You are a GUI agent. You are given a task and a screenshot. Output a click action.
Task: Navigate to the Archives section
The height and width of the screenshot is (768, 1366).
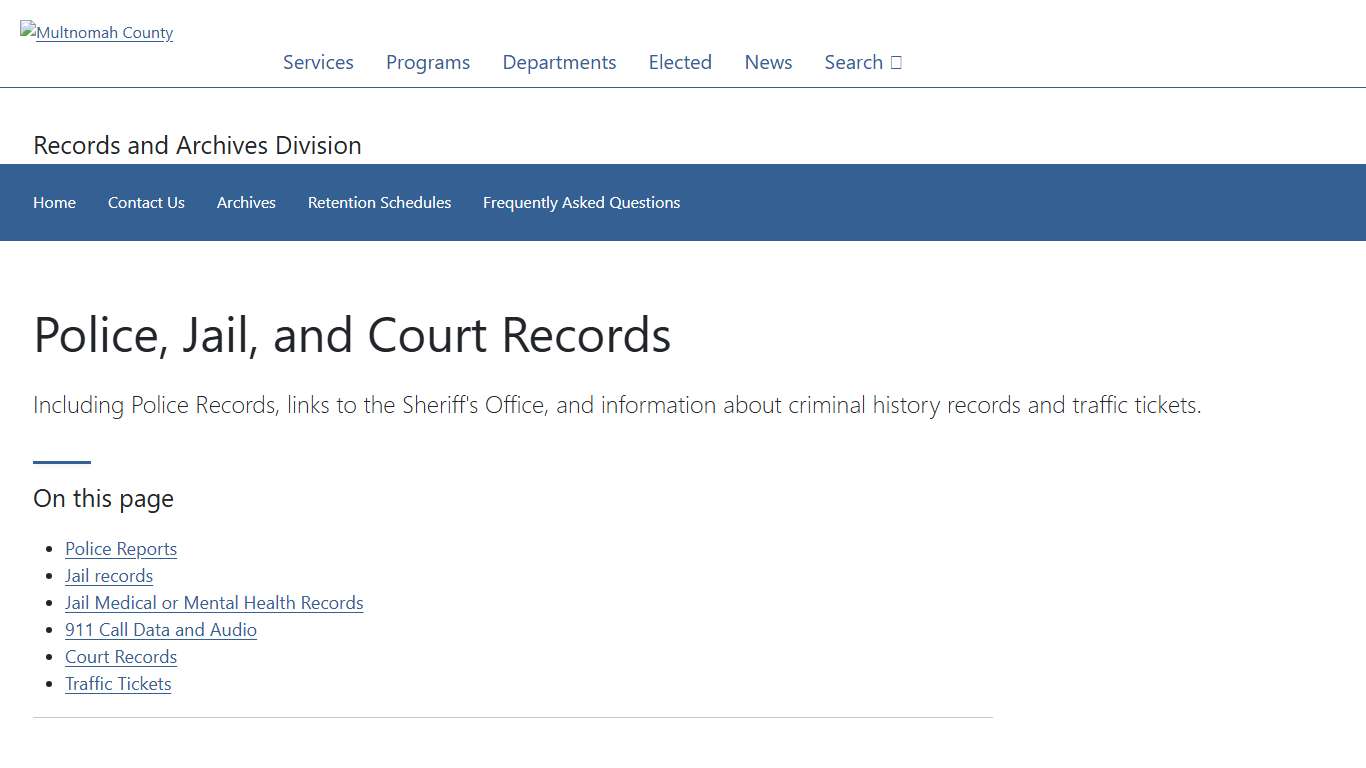[x=246, y=202]
